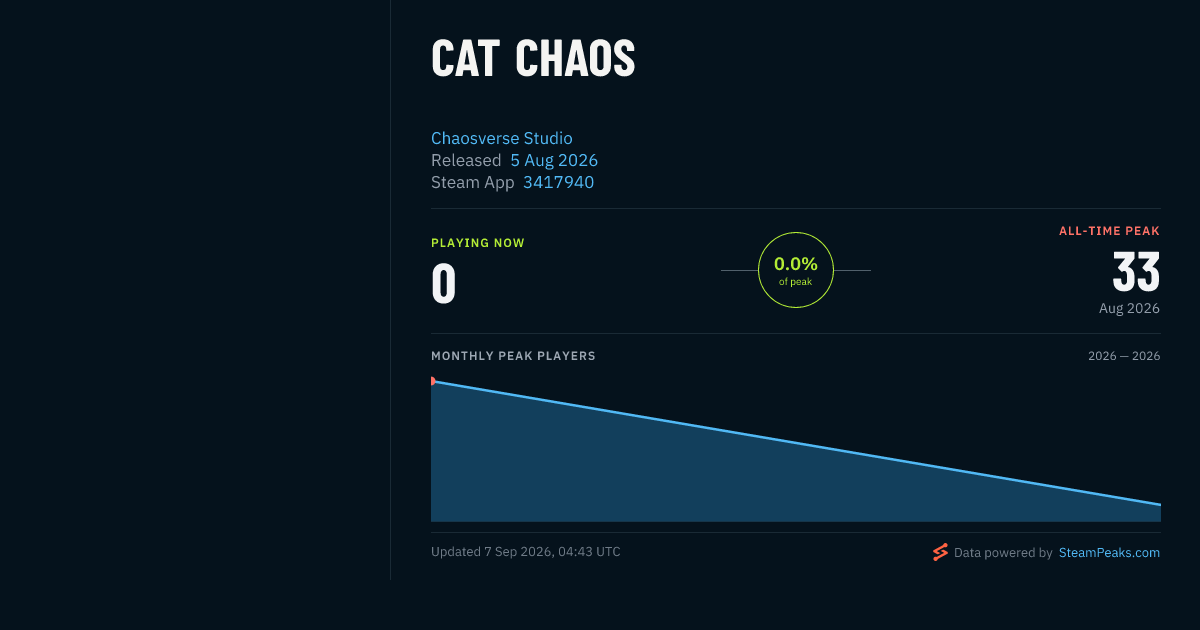1200x630 pixels.
Task: Open the SteamPeaks.com link
Action: (x=1109, y=552)
